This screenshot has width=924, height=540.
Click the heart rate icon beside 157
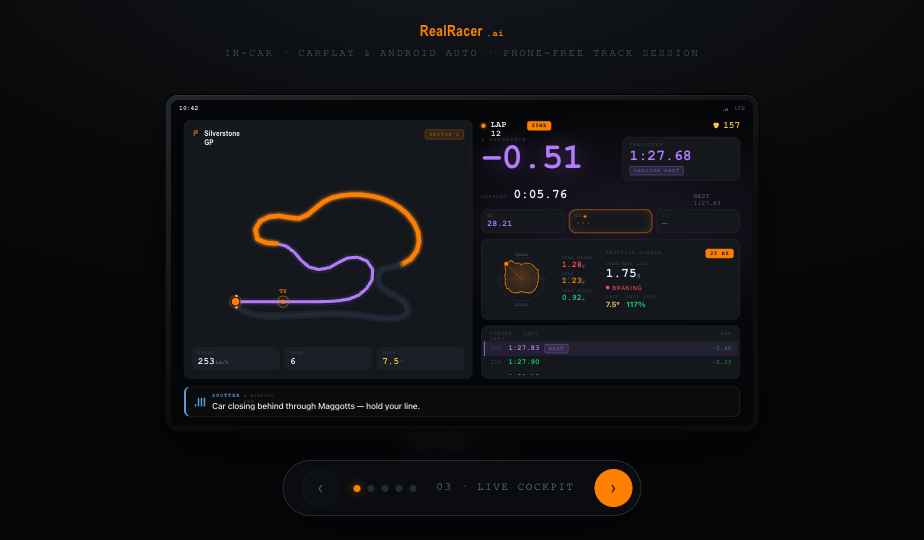pyautogui.click(x=716, y=126)
